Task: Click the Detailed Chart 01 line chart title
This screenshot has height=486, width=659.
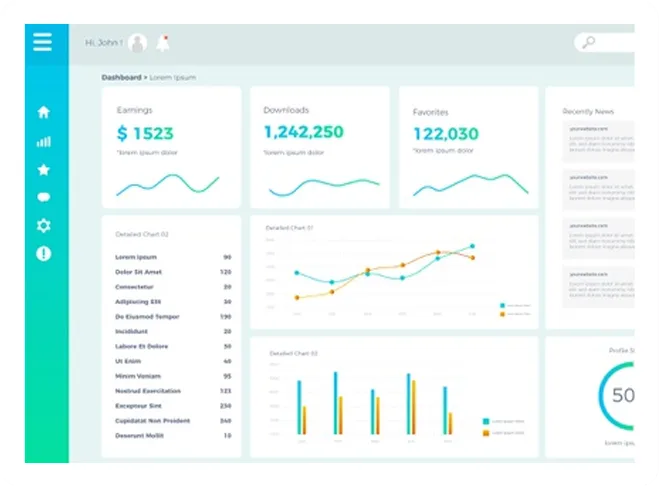Action: [x=289, y=228]
